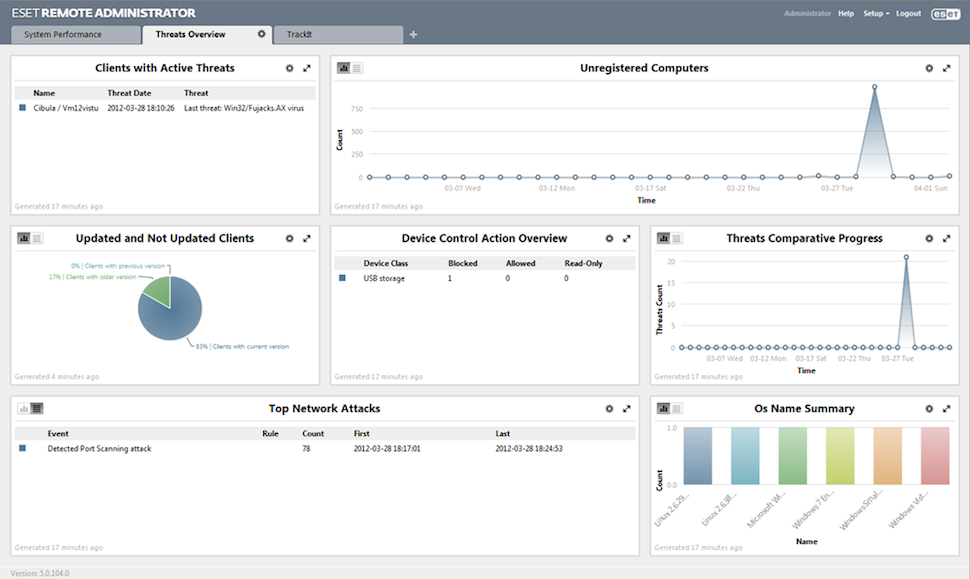970x579 pixels.
Task: Click the Unregistered Computers peak data point
Action: (875, 87)
